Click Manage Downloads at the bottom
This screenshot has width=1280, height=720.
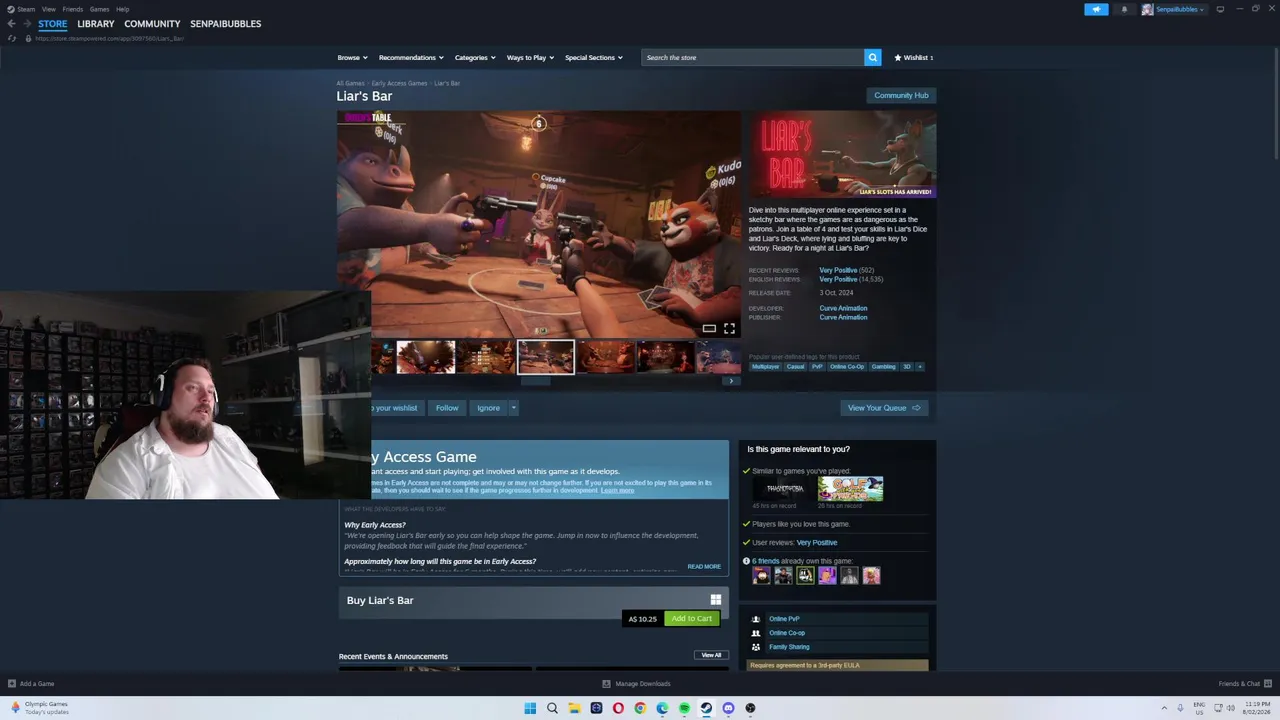(x=636, y=684)
